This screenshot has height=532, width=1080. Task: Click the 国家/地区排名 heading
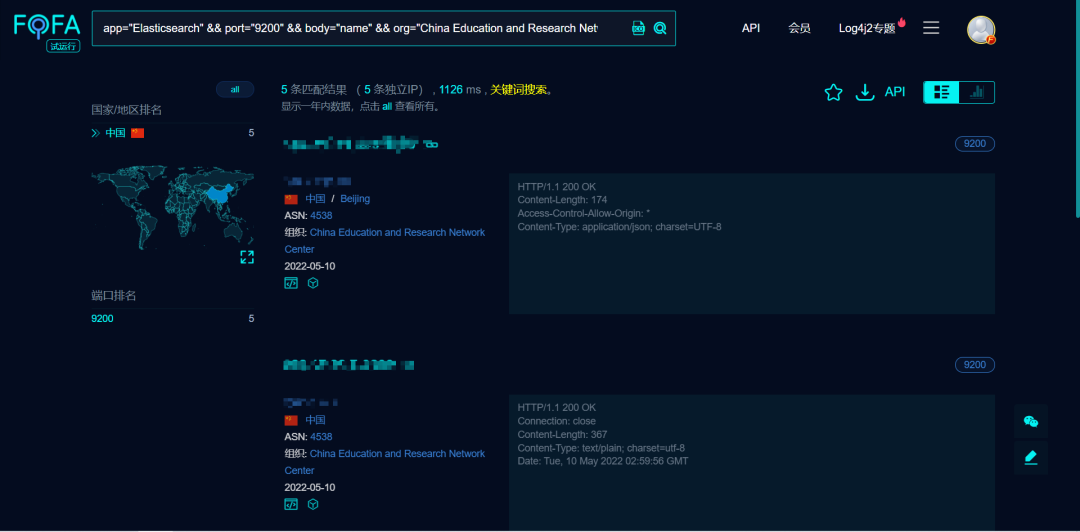(x=127, y=110)
